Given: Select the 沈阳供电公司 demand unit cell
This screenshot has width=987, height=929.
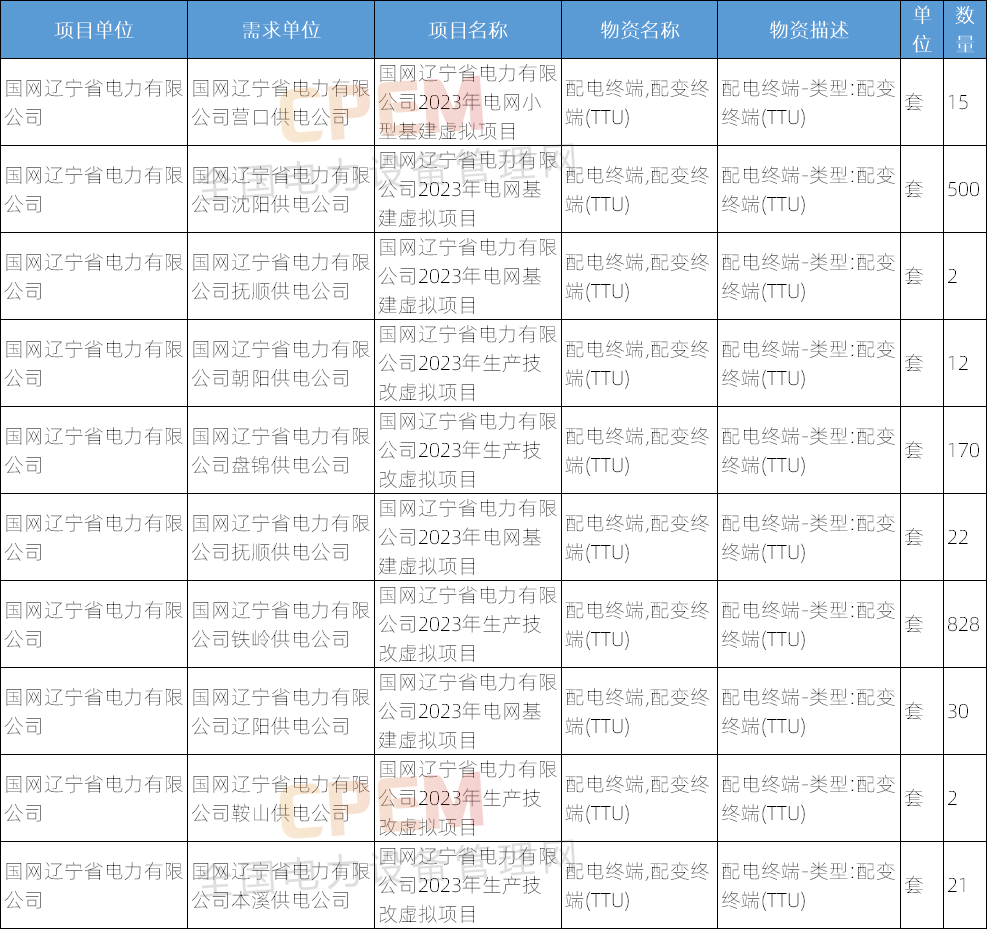Looking at the screenshot, I should 280,190.
